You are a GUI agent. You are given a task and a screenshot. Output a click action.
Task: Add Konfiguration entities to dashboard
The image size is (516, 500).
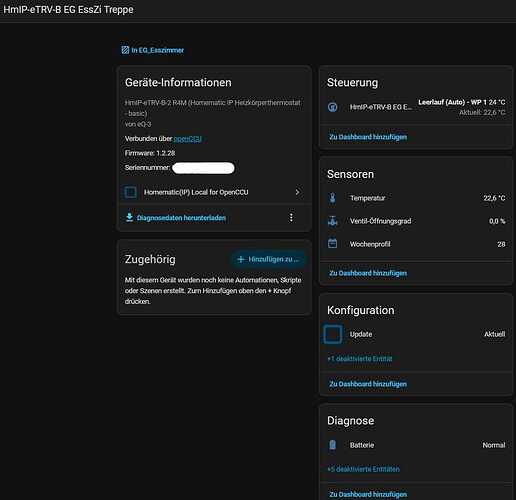tap(368, 384)
